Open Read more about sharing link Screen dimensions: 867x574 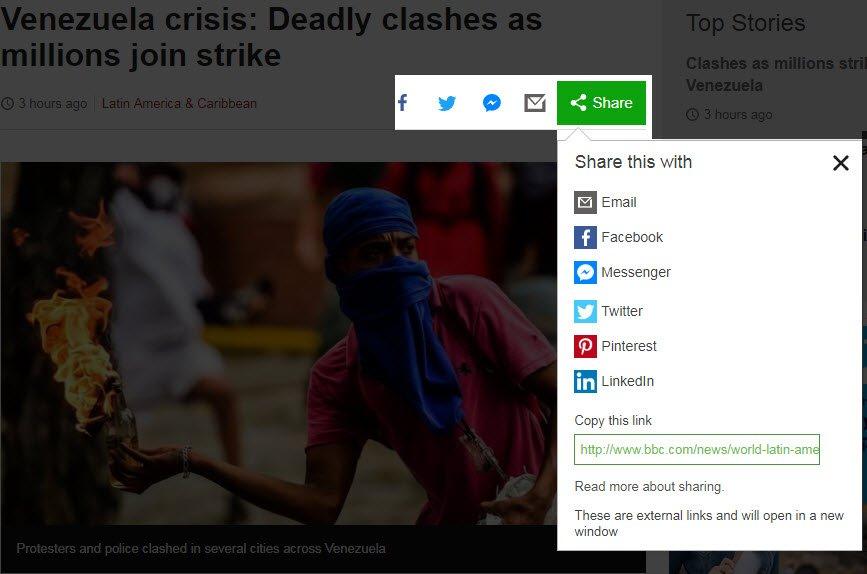click(649, 487)
